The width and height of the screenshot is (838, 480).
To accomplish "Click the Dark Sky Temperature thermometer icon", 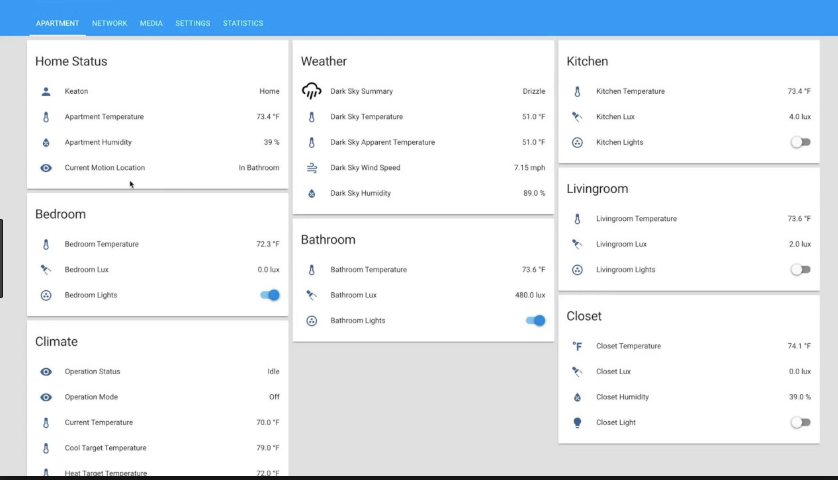I will pos(312,117).
